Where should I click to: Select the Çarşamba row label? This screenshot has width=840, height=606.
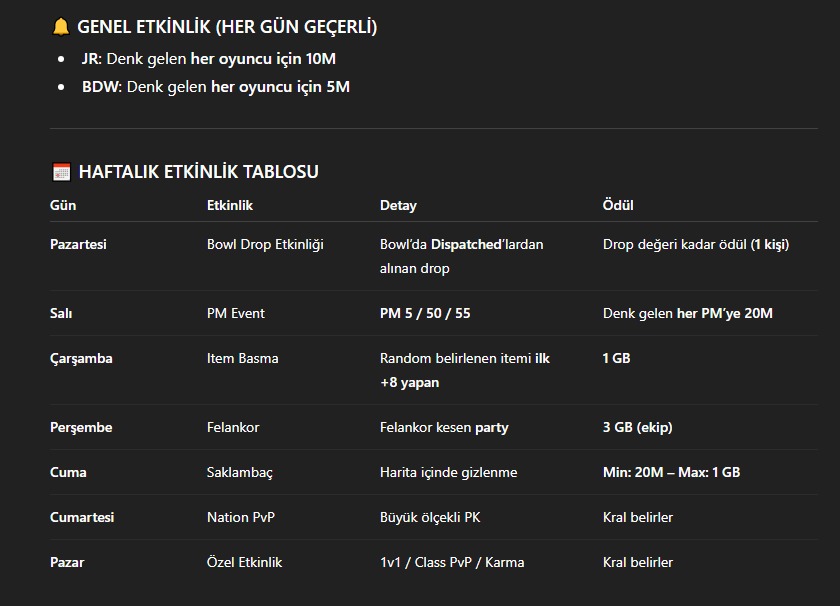pos(81,358)
